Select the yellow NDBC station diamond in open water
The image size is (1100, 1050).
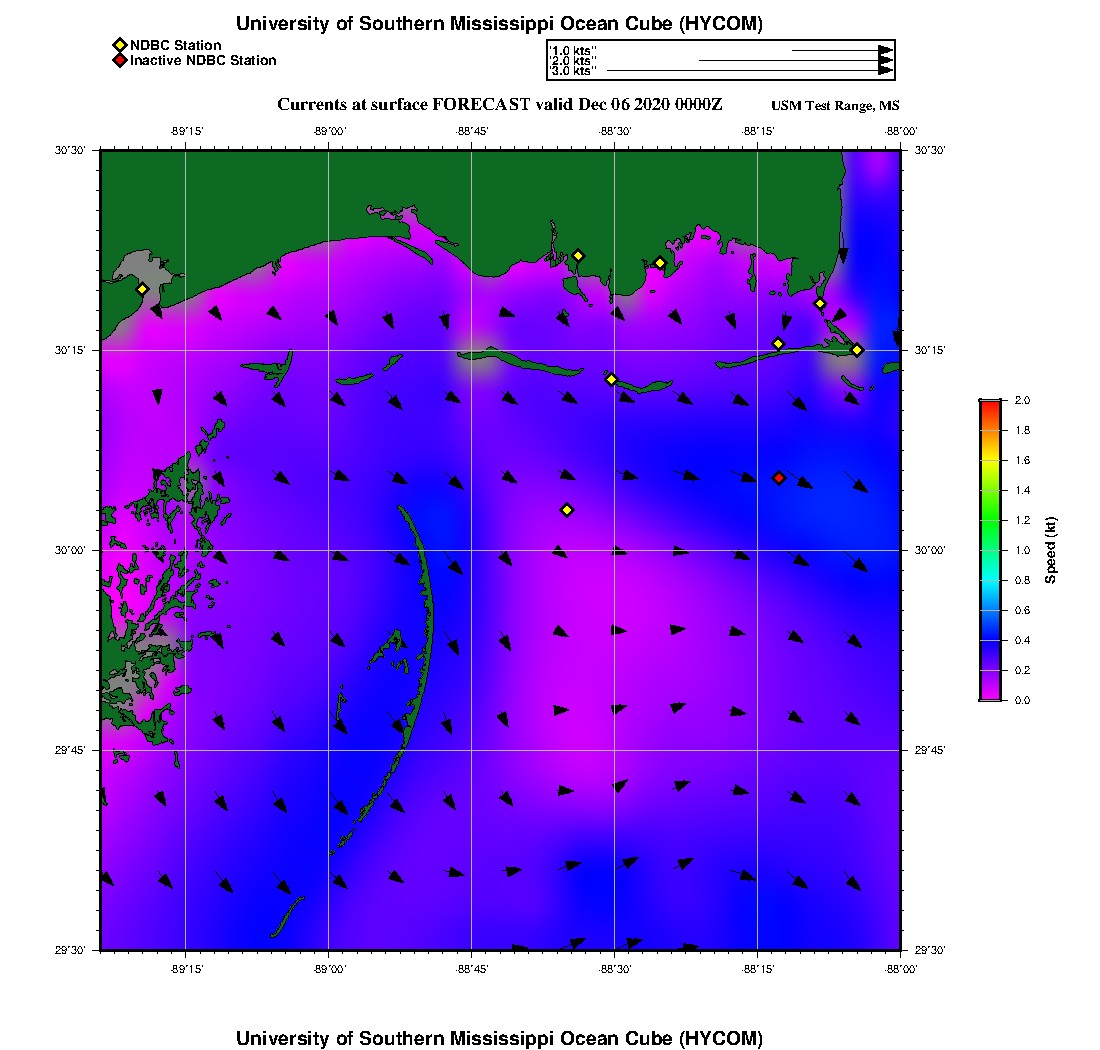tap(567, 510)
